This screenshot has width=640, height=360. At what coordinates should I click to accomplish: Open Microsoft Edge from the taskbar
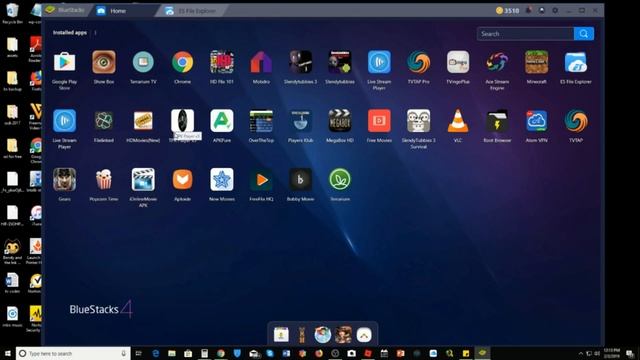point(156,353)
